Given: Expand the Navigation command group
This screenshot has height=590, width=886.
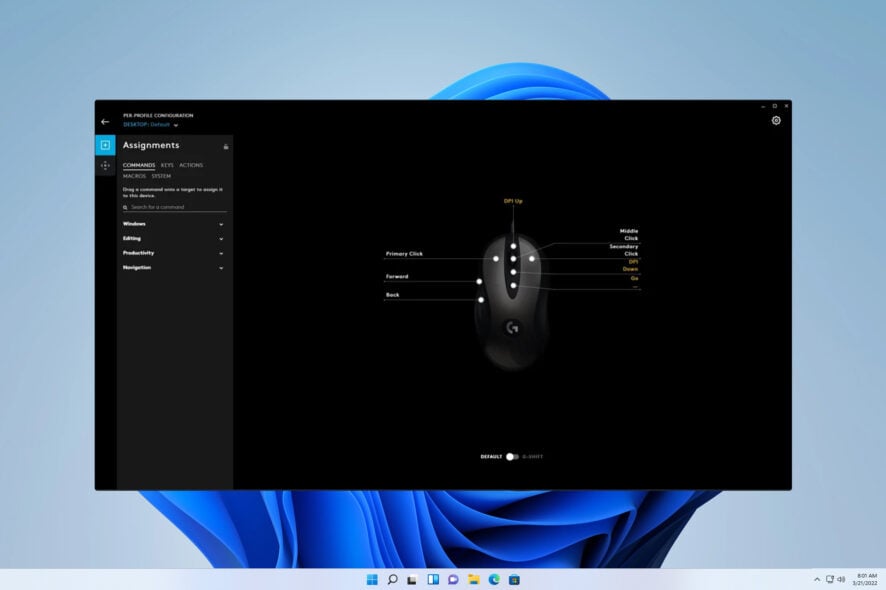Looking at the screenshot, I should tap(173, 268).
